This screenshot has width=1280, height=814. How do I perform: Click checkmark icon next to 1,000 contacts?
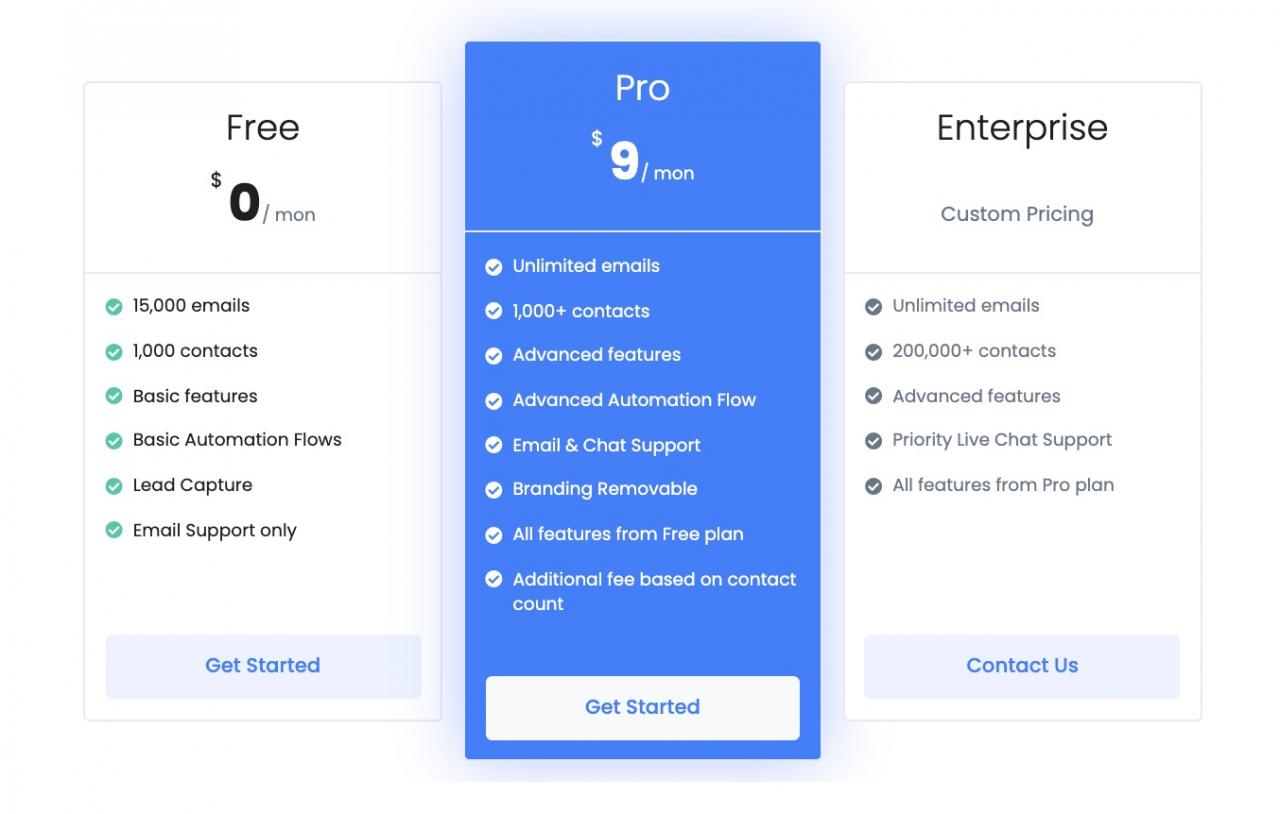(114, 352)
